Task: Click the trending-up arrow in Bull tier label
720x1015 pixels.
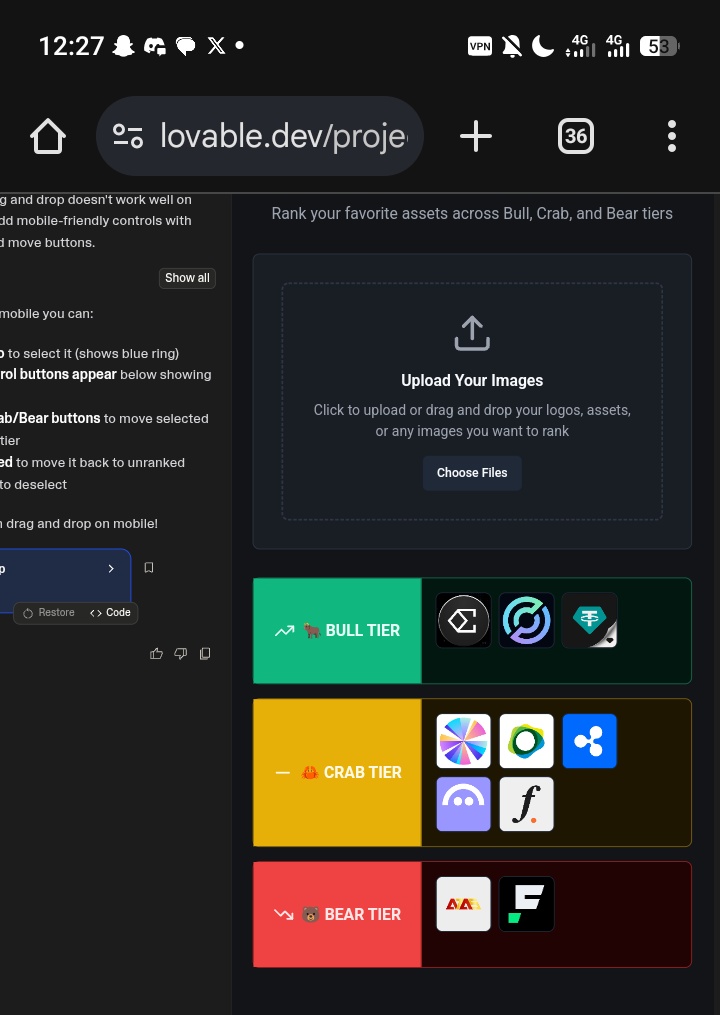Action: pyautogui.click(x=284, y=630)
